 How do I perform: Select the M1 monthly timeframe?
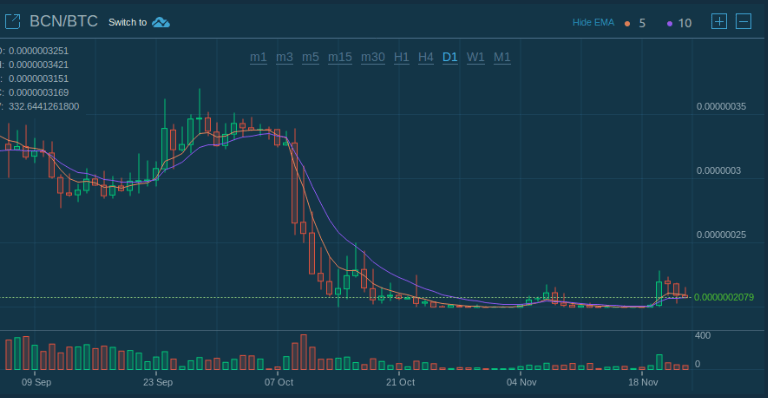coord(502,57)
